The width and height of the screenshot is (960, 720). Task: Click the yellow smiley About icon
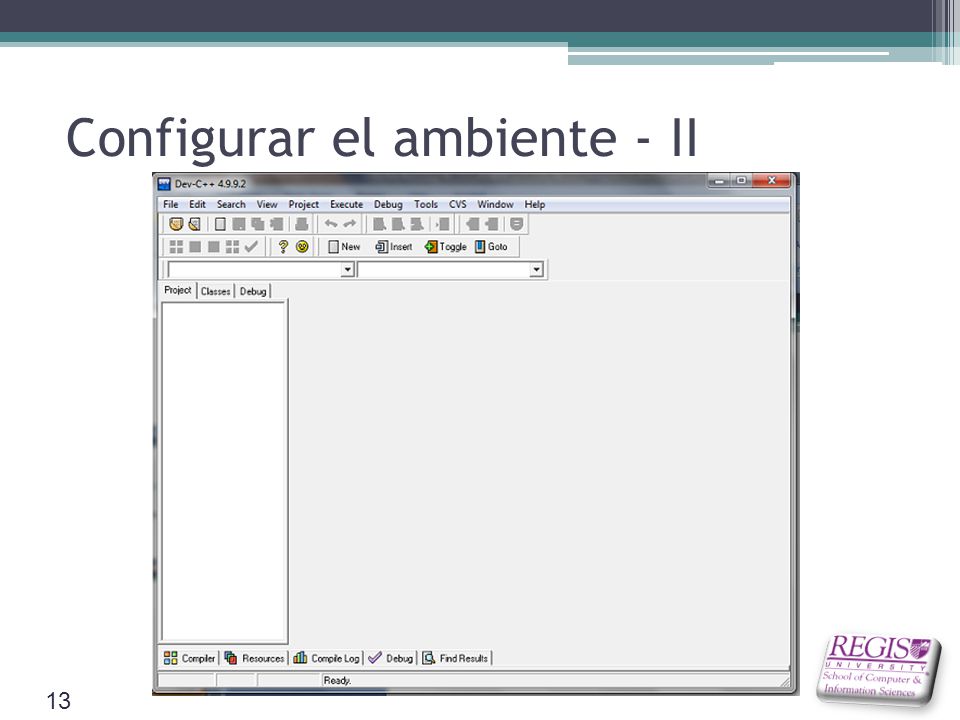point(302,247)
